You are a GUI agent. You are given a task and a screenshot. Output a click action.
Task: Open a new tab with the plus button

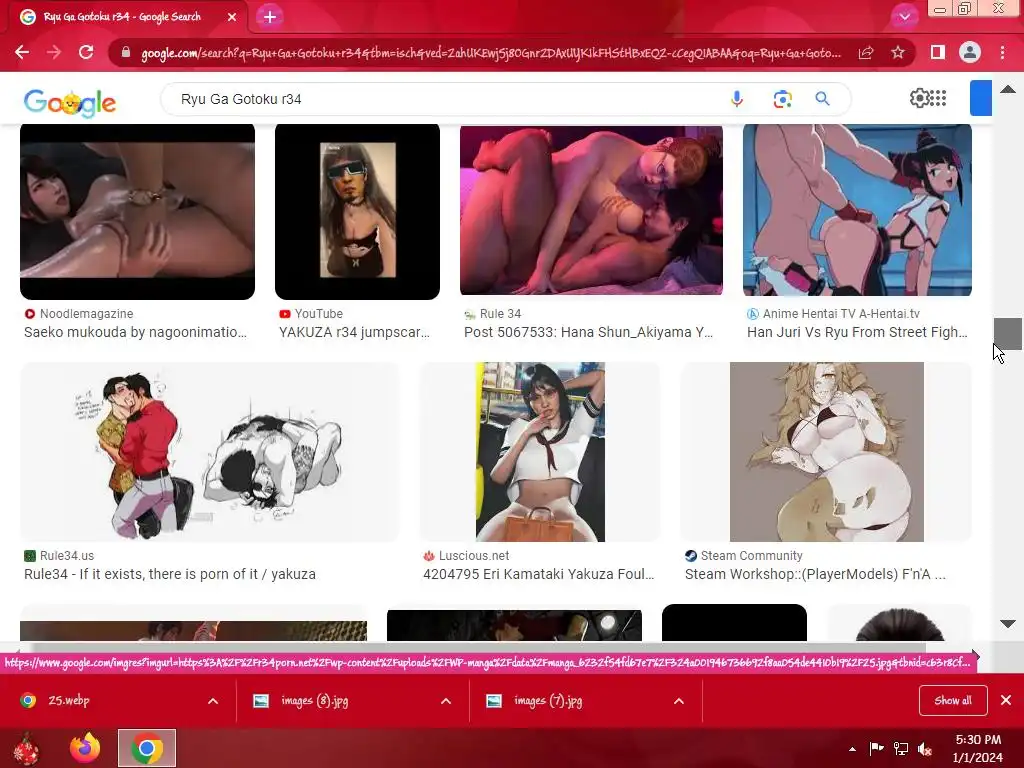pyautogui.click(x=270, y=17)
